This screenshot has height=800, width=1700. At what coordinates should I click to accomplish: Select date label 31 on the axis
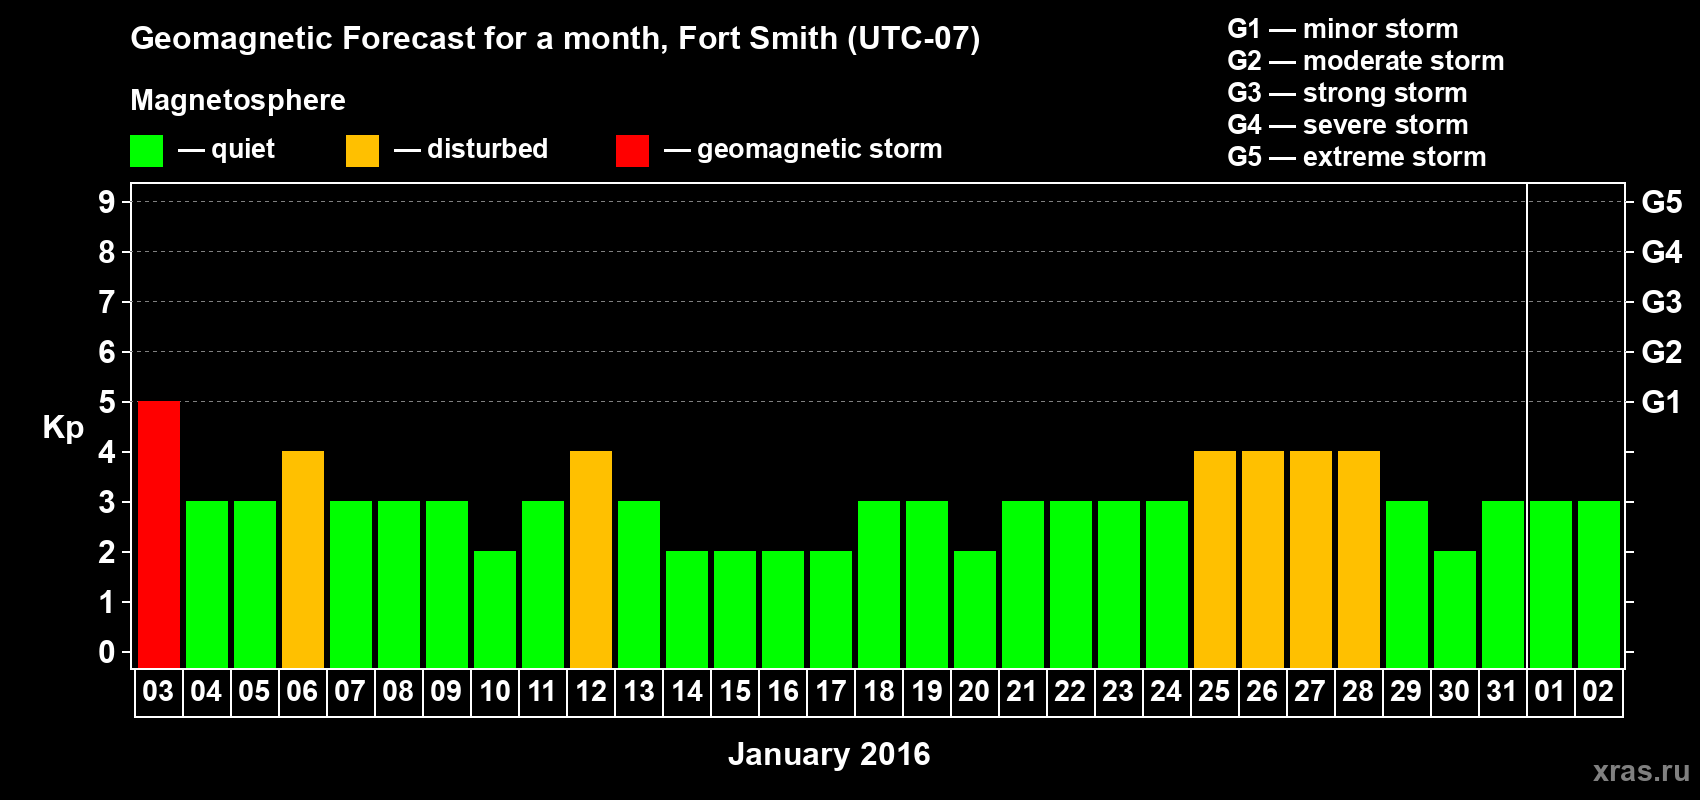[x=1502, y=692]
